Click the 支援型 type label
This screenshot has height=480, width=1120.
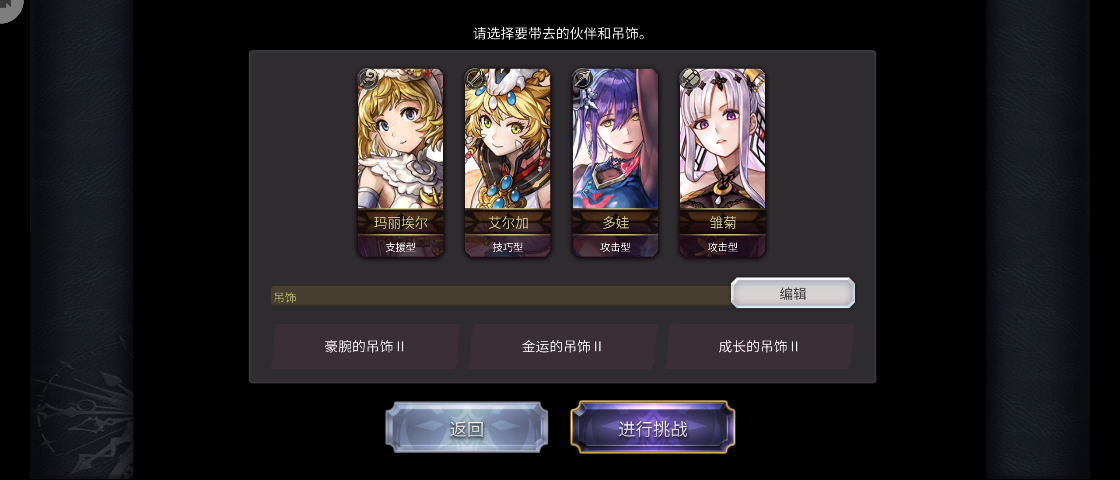click(x=400, y=248)
